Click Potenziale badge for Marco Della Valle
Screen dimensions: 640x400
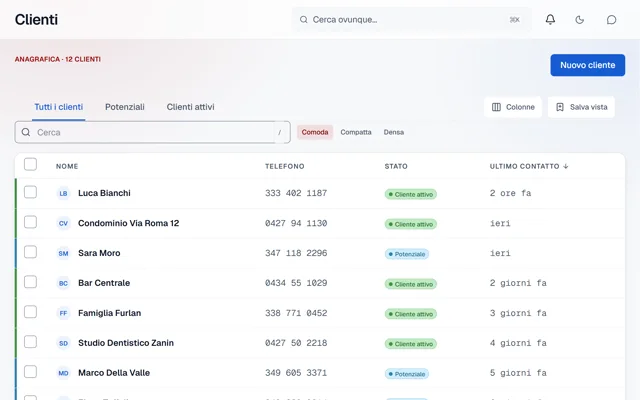point(407,374)
